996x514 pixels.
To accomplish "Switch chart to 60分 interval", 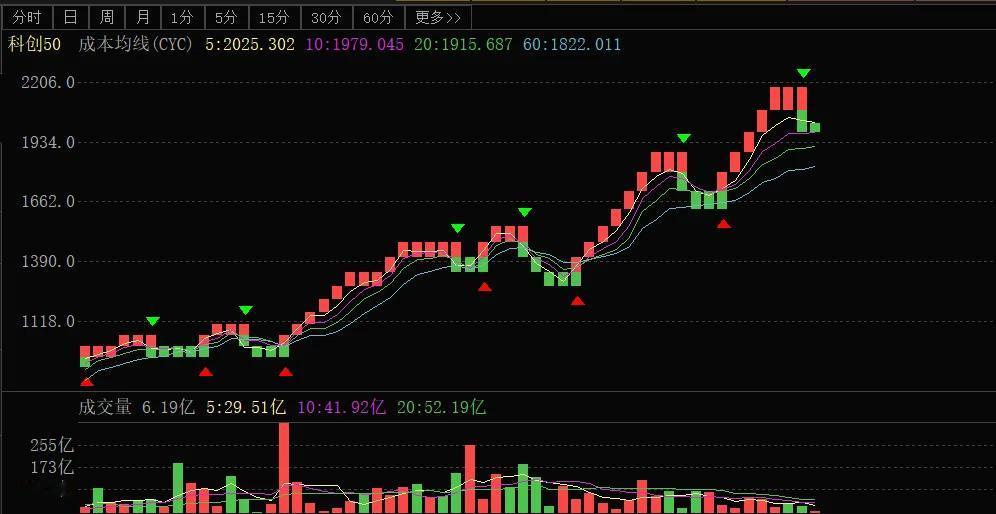I will pyautogui.click(x=378, y=17).
